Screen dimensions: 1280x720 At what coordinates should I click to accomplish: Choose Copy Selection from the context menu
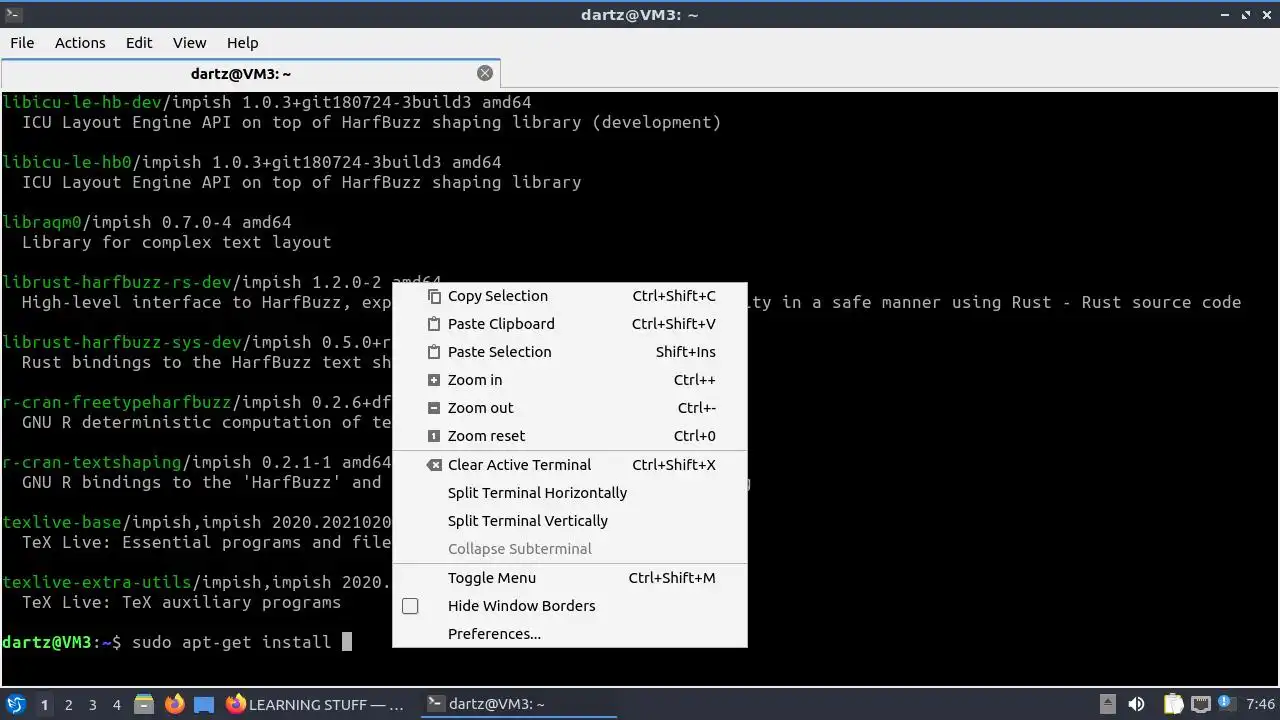(x=569, y=296)
